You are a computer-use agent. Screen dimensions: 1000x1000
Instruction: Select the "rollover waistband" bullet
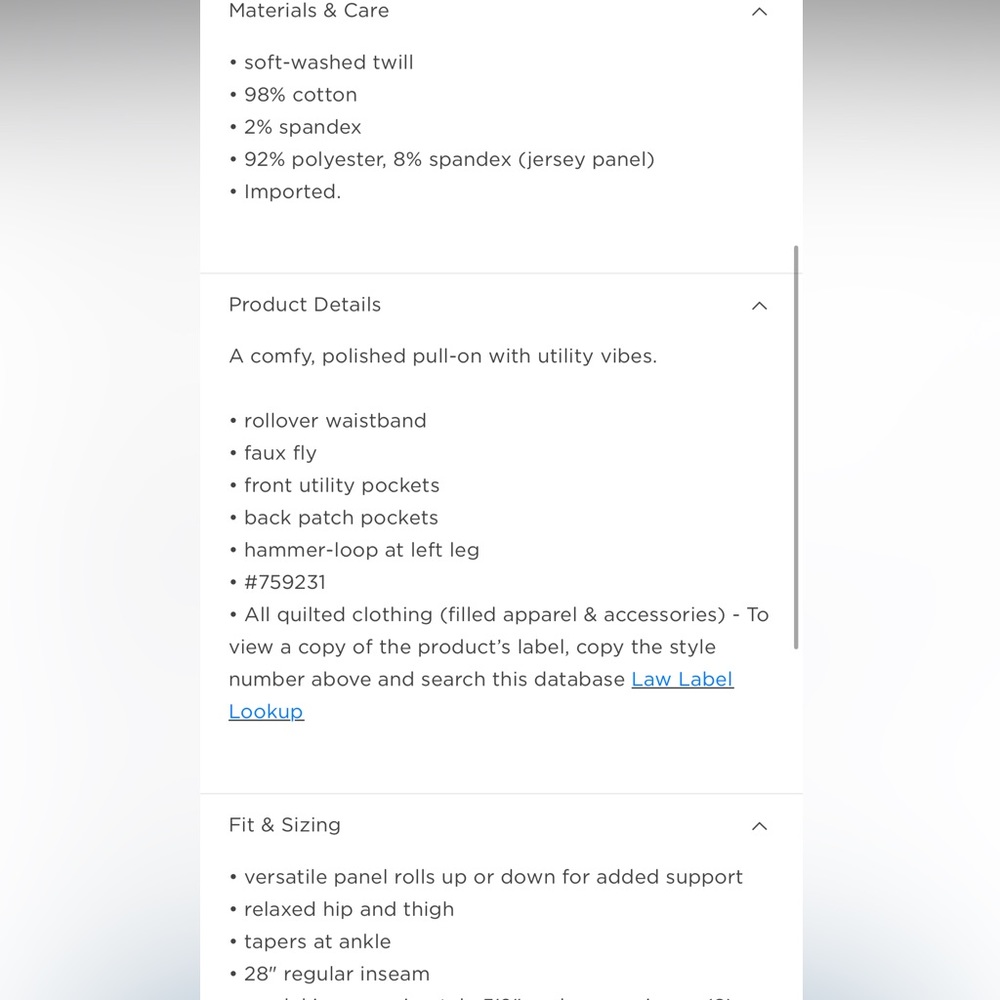coord(335,420)
